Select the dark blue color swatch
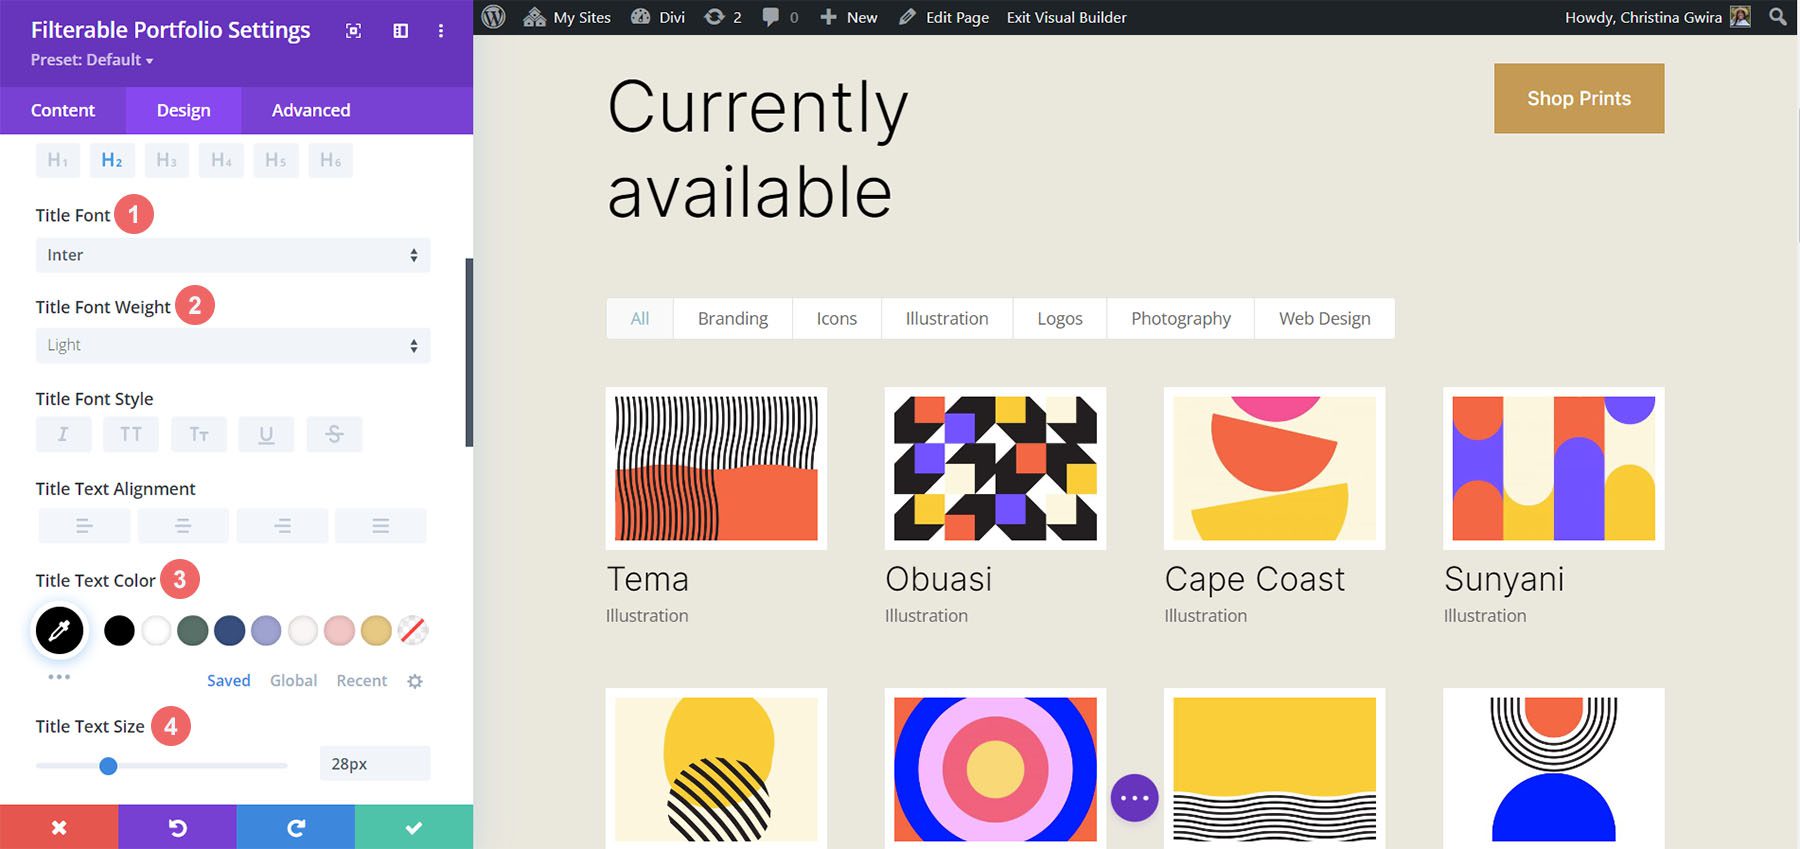Screen dimensions: 1800x849 230,630
